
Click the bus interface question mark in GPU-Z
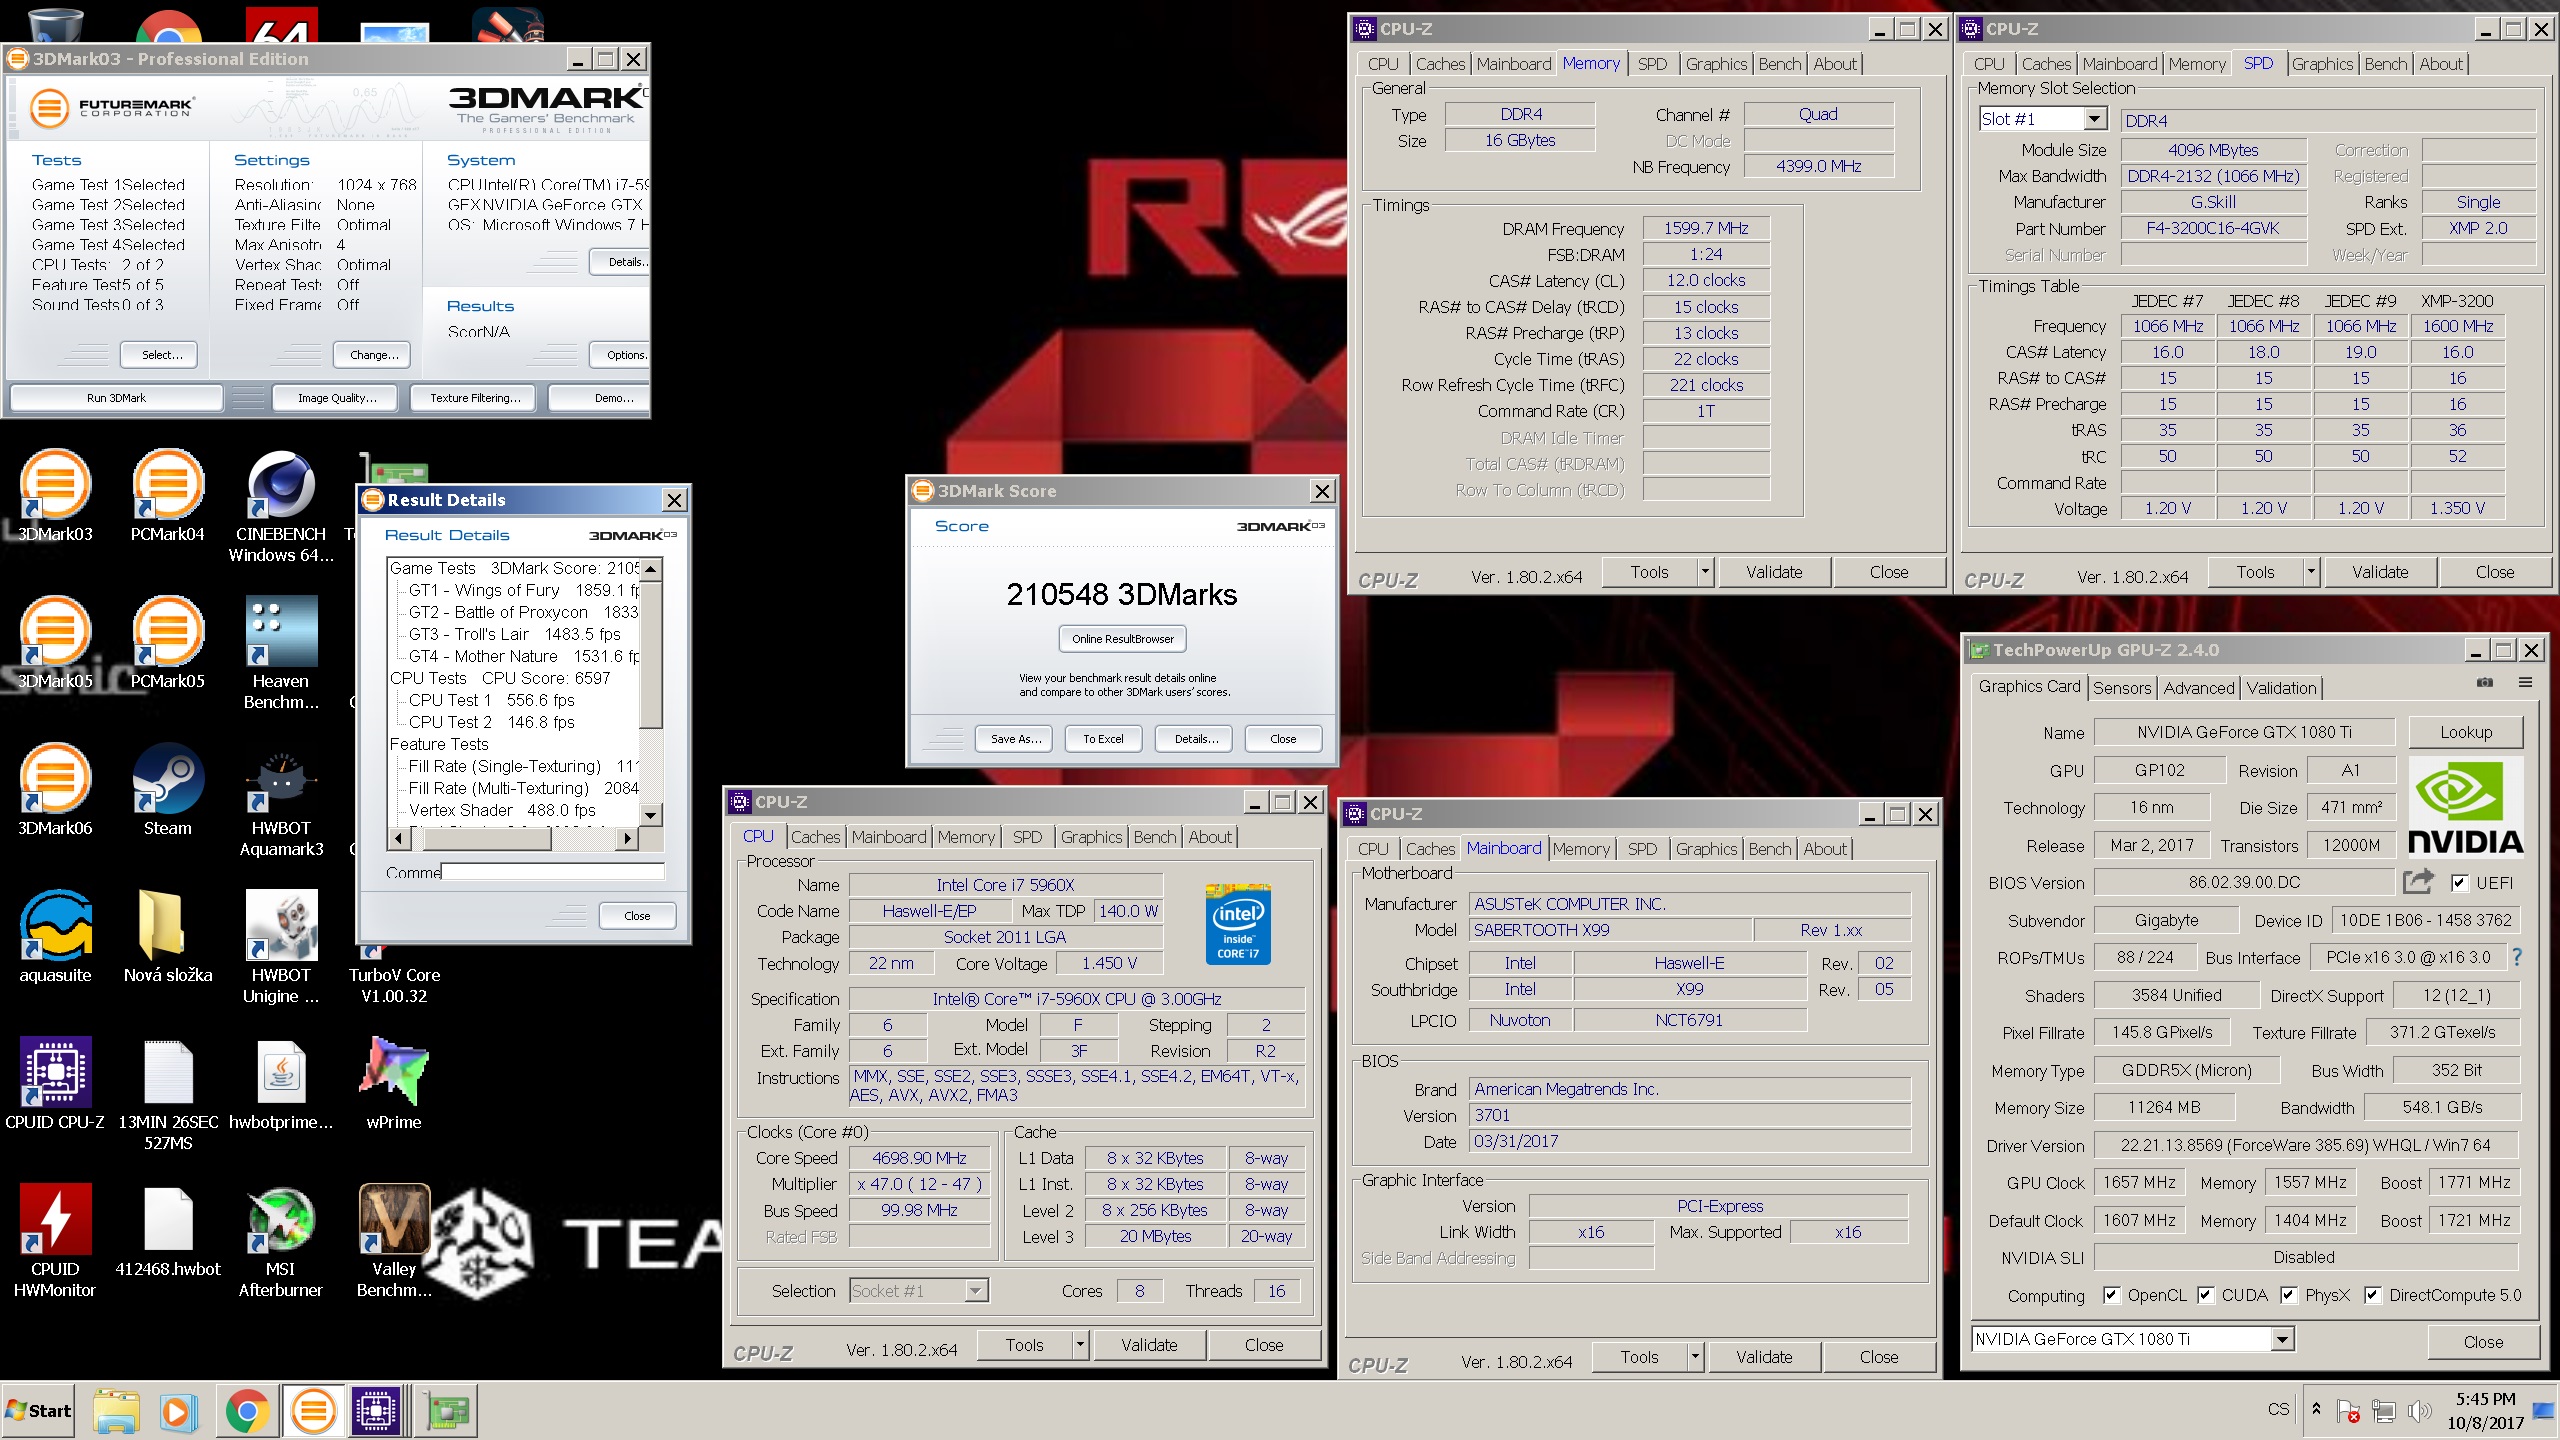(2517, 957)
